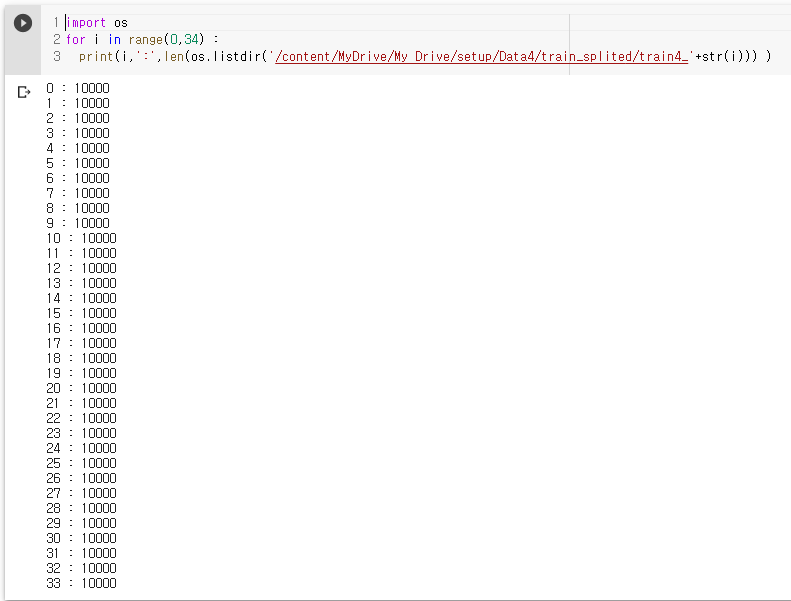Image resolution: width=791 pixels, height=601 pixels.
Task: Click the output row '19 : 10000'
Action: coord(81,373)
